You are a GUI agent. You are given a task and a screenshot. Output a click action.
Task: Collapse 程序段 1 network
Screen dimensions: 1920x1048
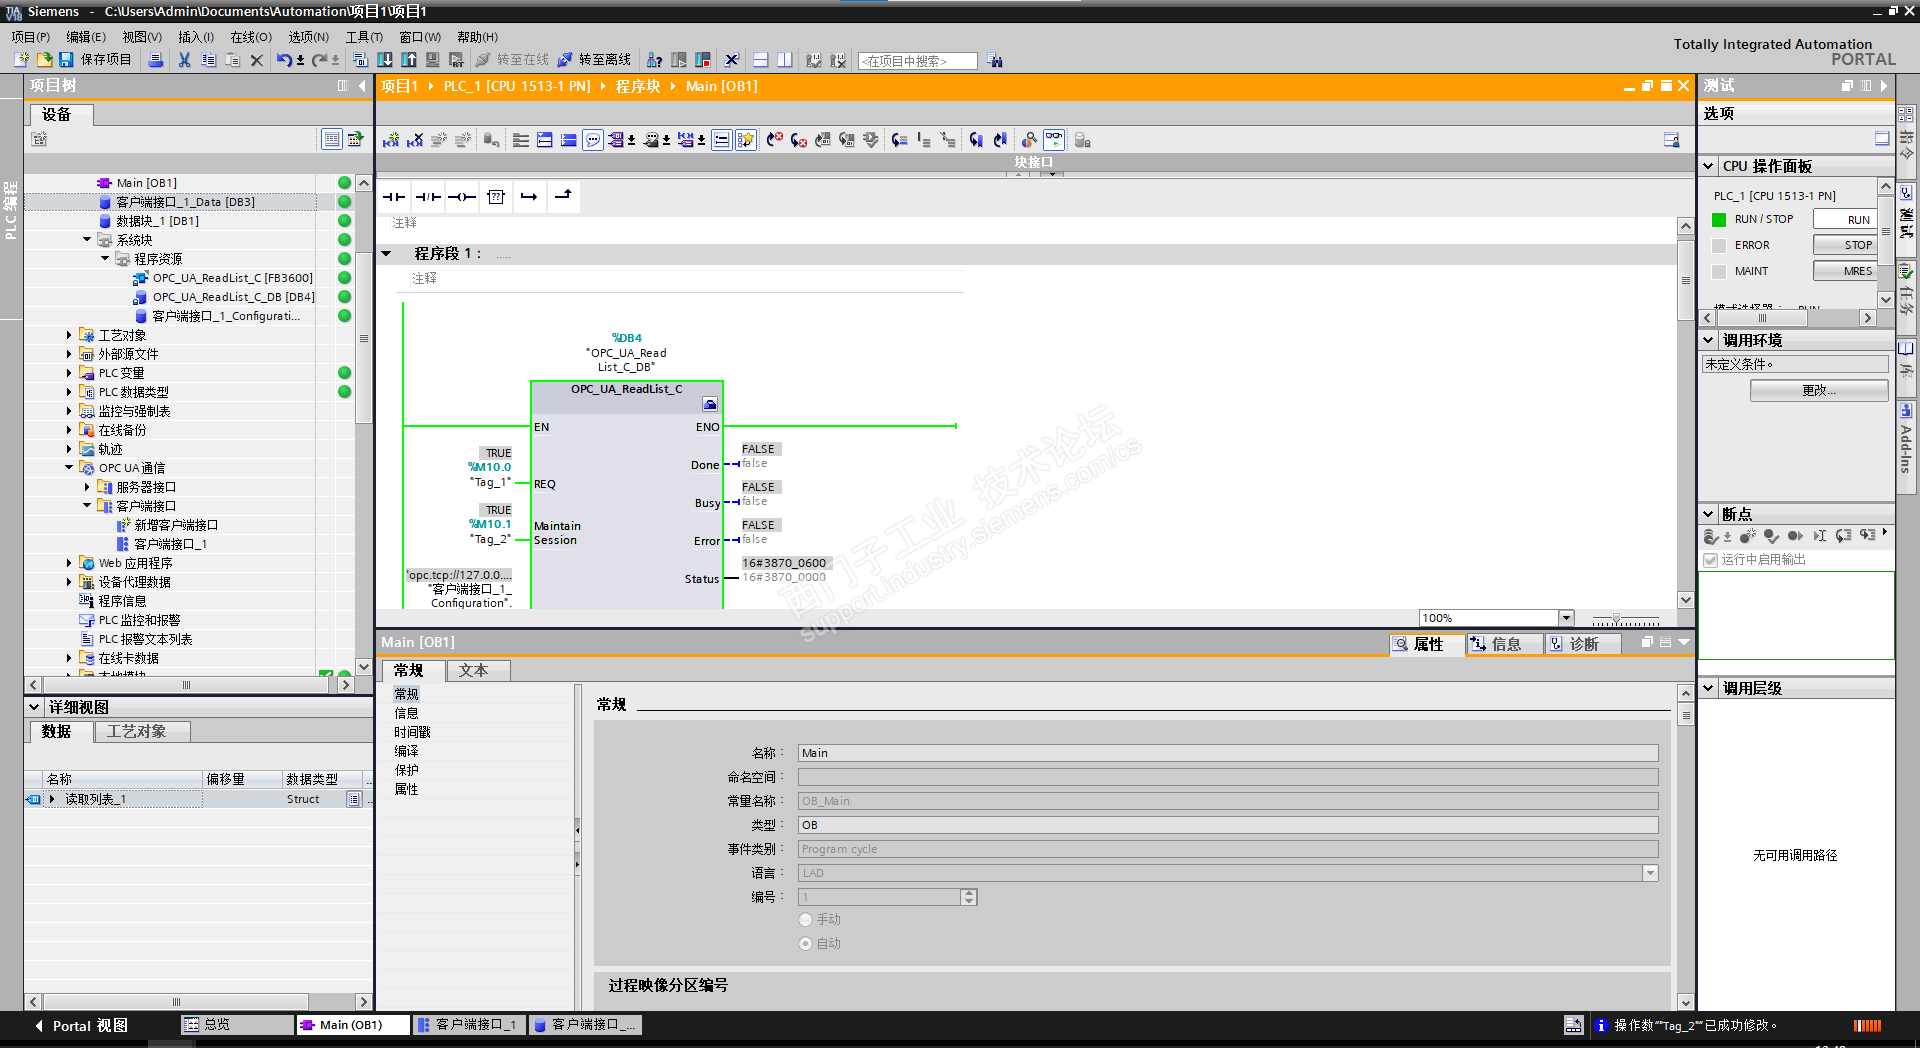(x=387, y=254)
